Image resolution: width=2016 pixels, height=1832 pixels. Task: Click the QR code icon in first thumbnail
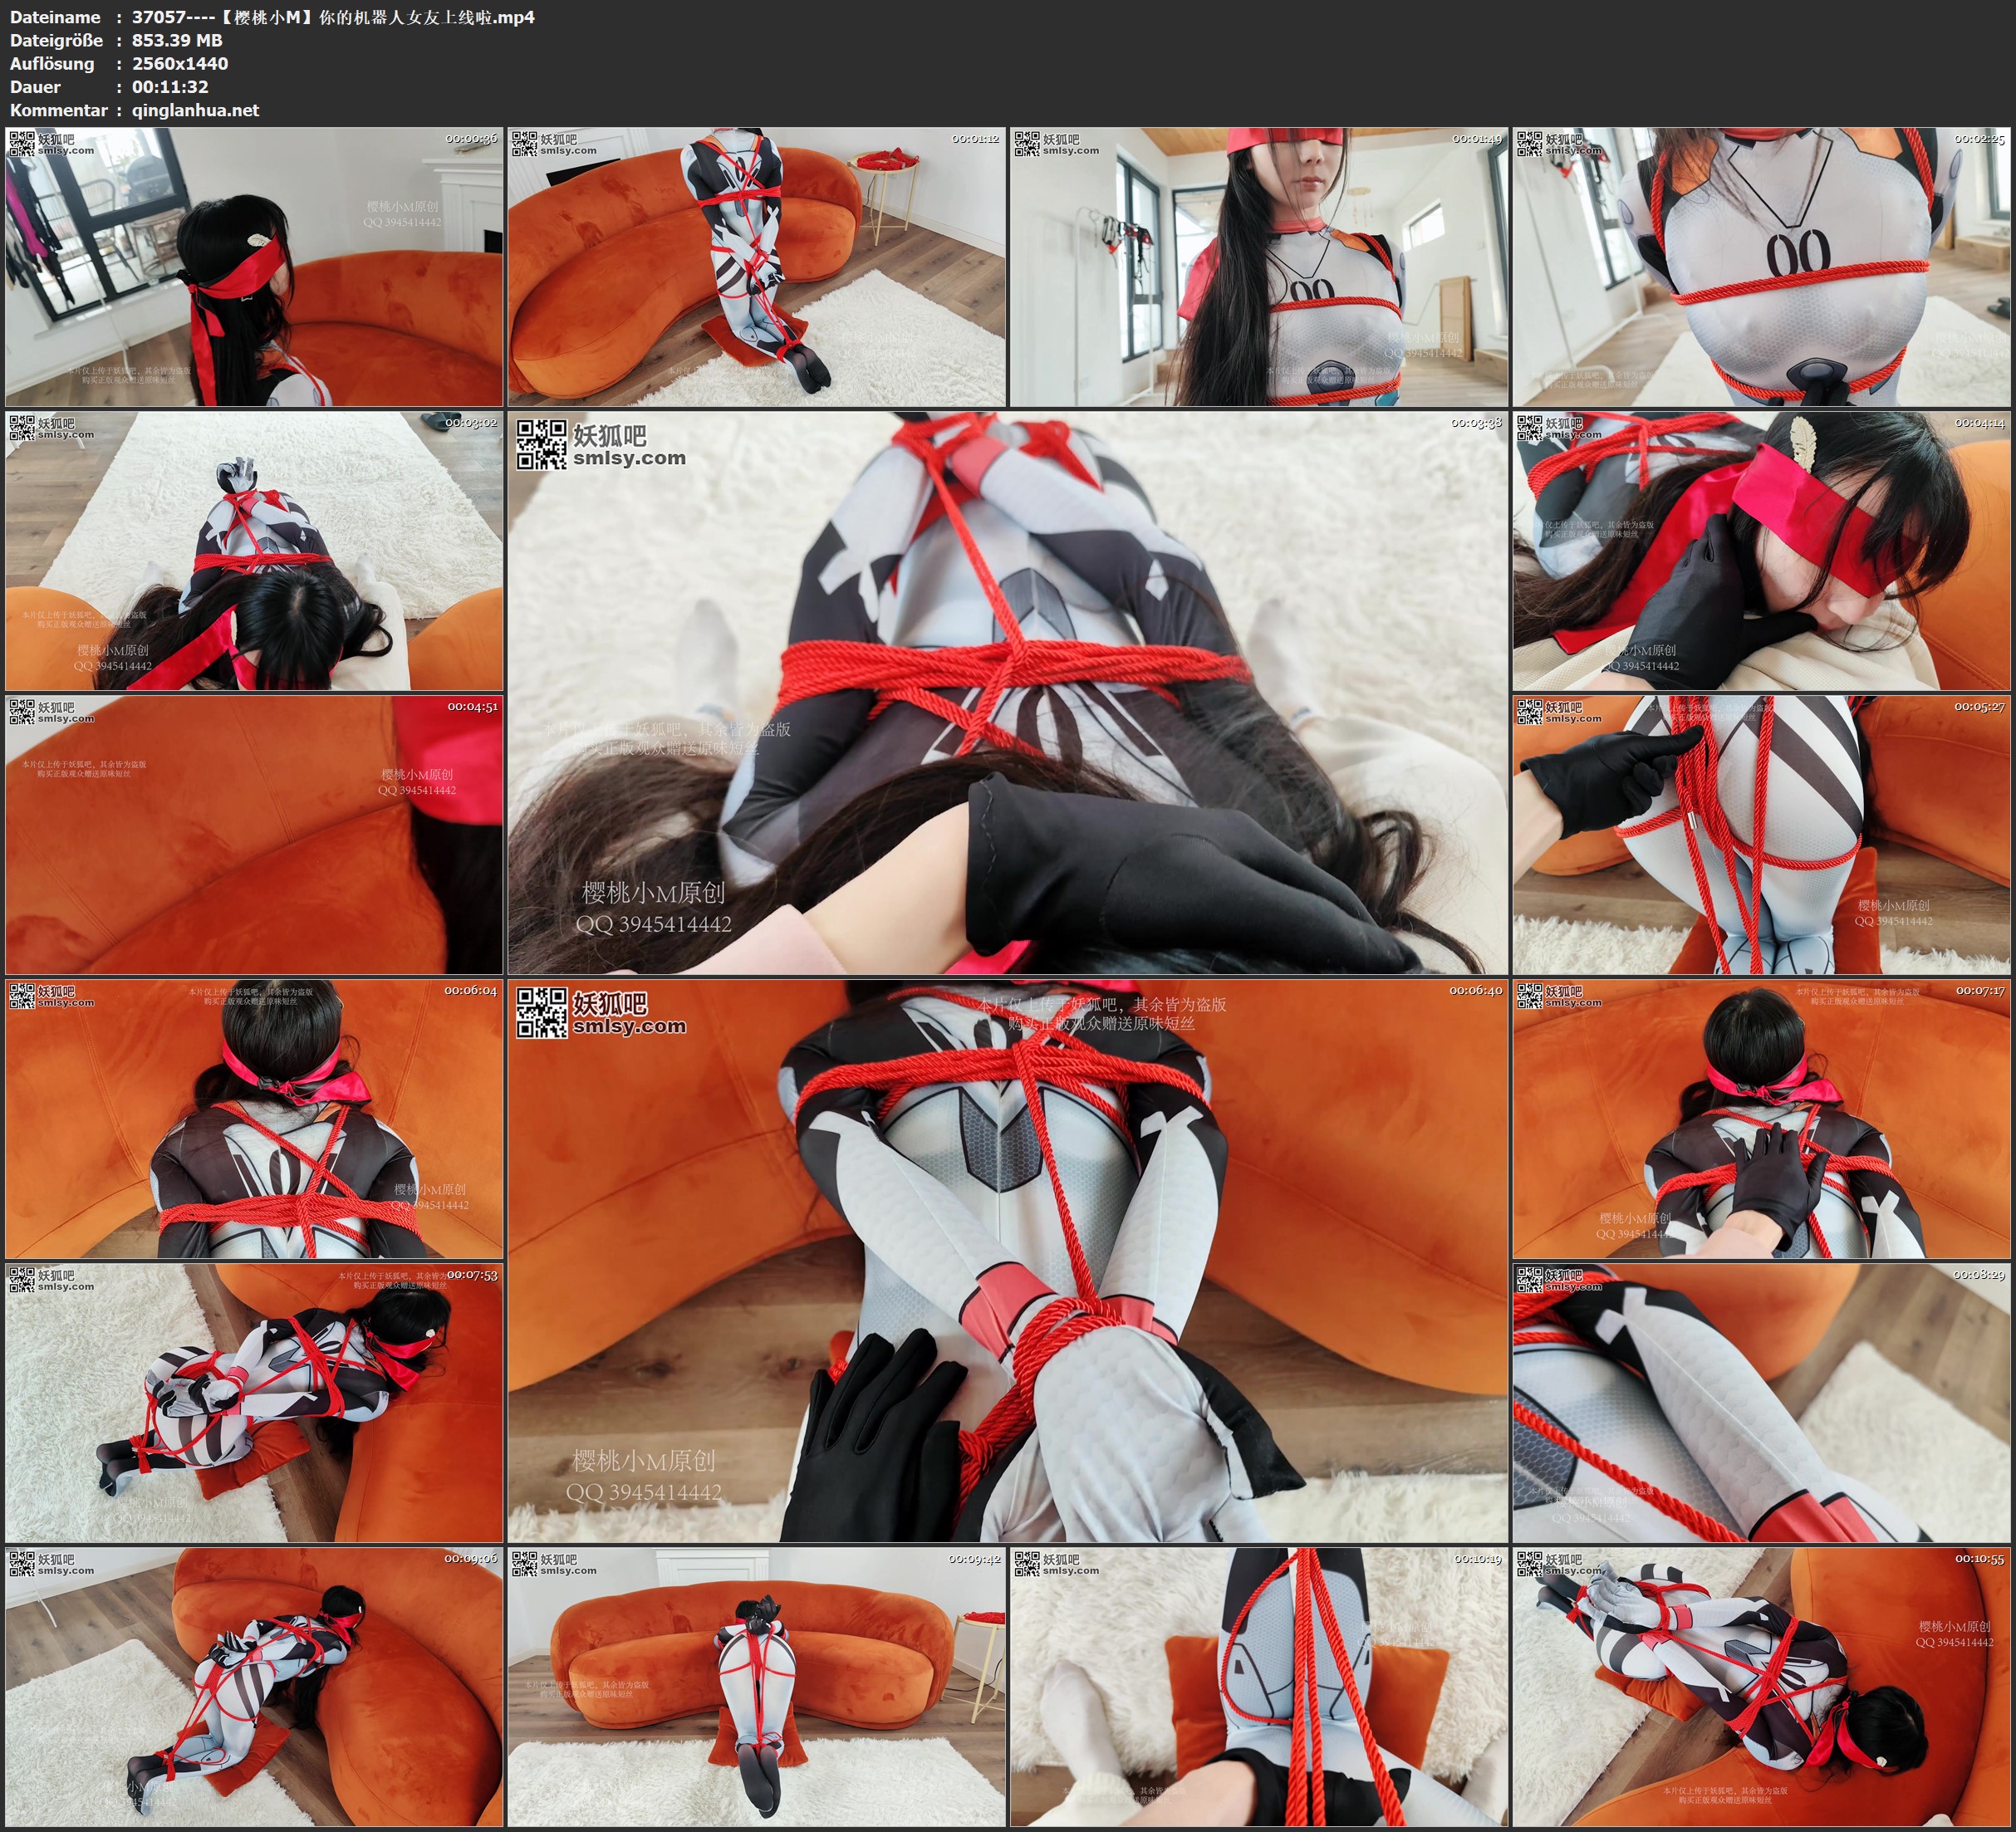click(x=22, y=143)
